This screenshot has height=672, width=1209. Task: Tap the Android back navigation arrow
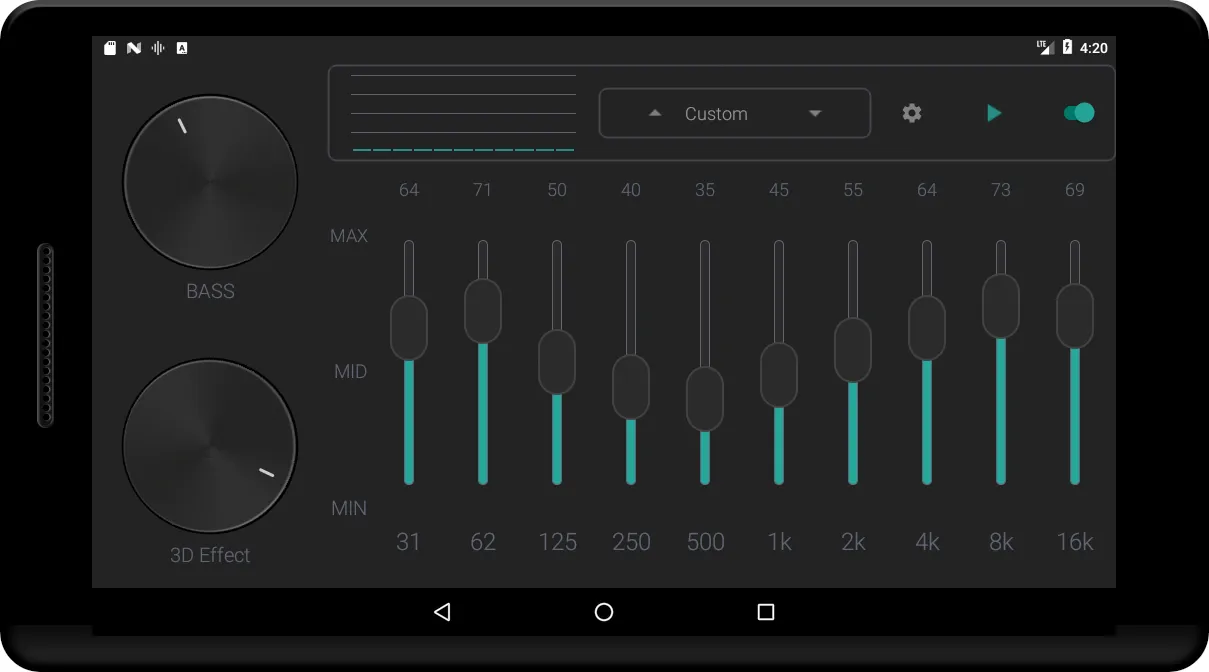tap(441, 612)
